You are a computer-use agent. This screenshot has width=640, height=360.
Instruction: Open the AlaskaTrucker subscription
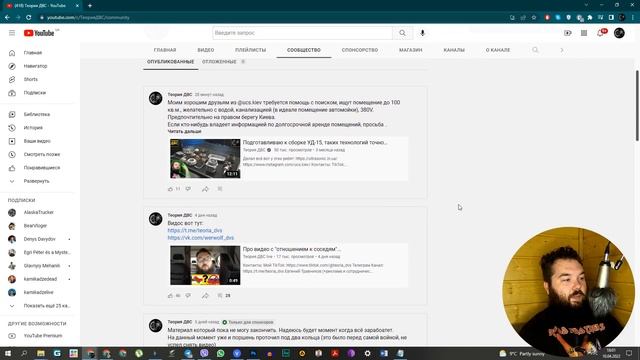coord(38,213)
